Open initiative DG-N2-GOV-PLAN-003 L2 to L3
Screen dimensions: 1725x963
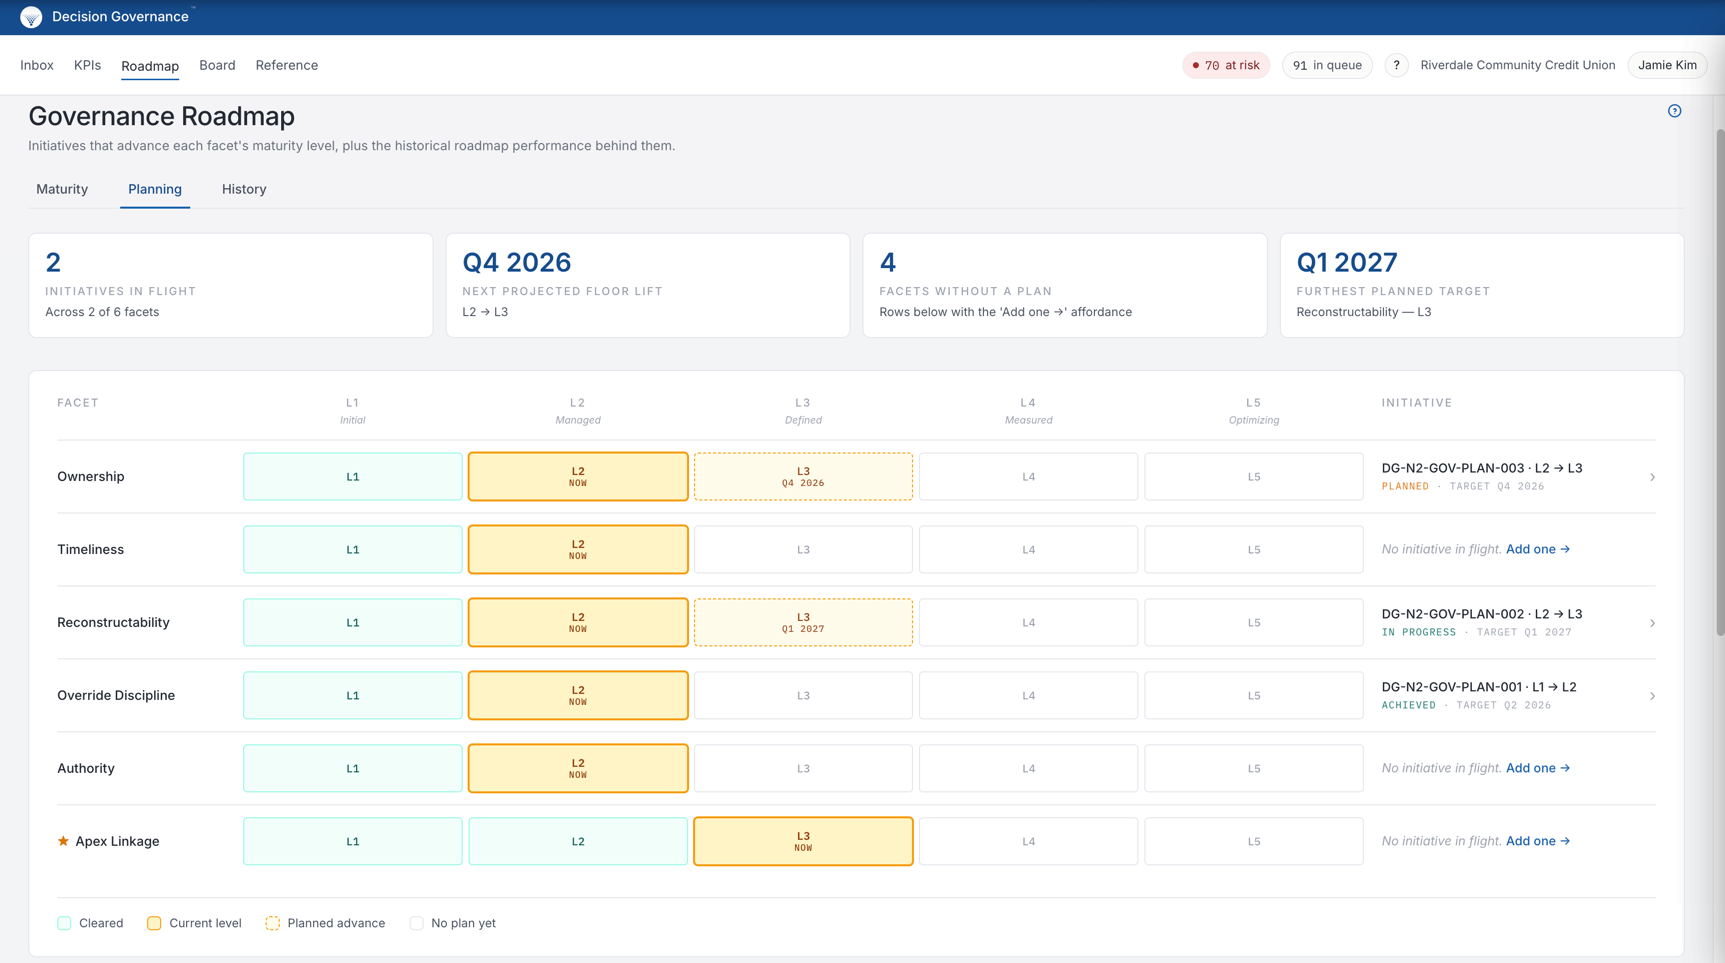[1481, 468]
